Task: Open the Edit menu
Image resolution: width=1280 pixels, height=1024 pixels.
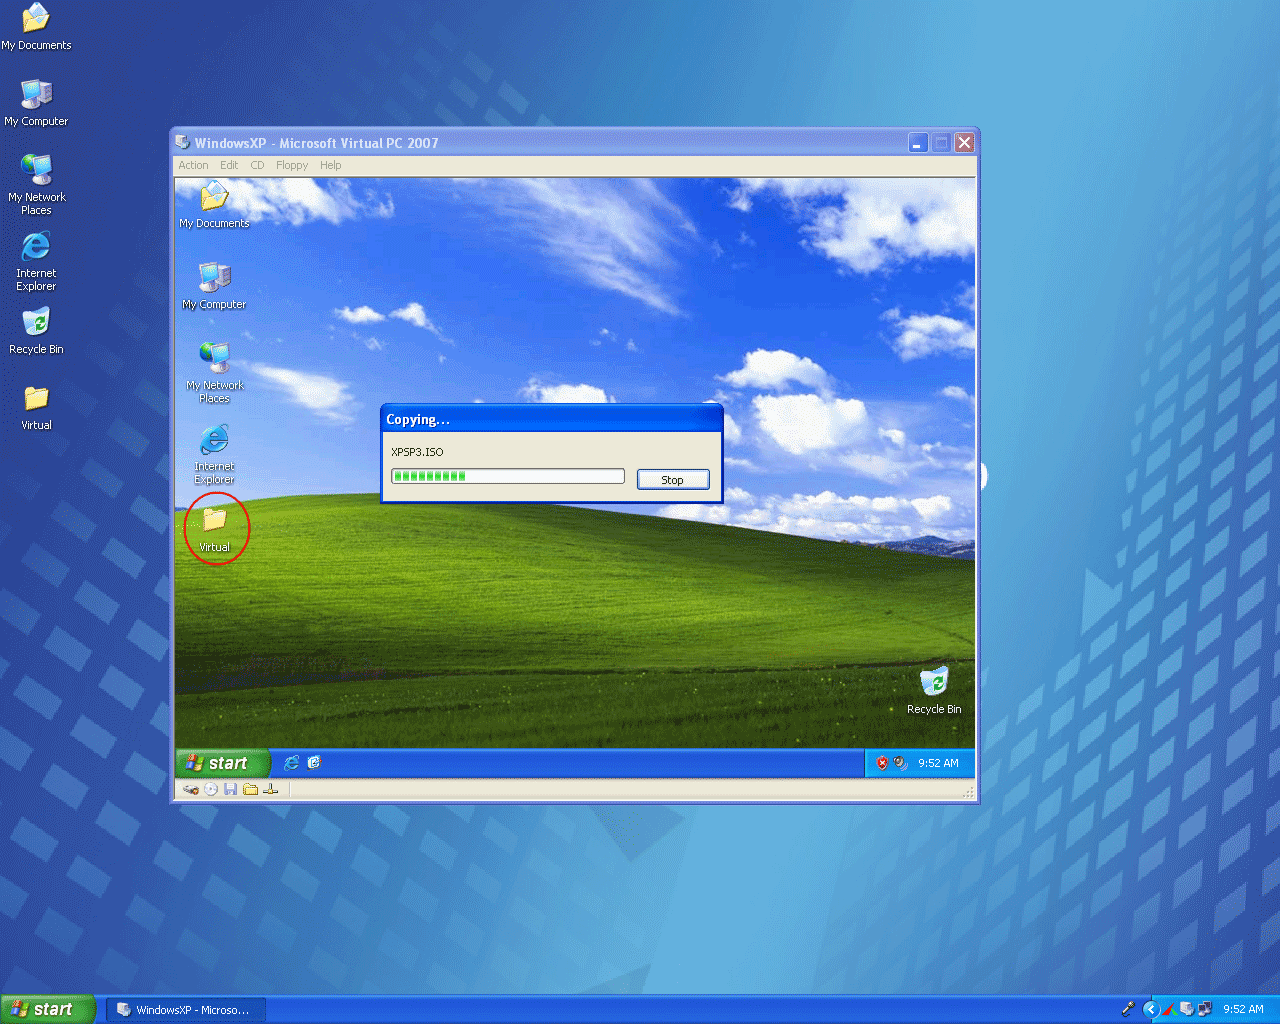Action: click(x=229, y=165)
